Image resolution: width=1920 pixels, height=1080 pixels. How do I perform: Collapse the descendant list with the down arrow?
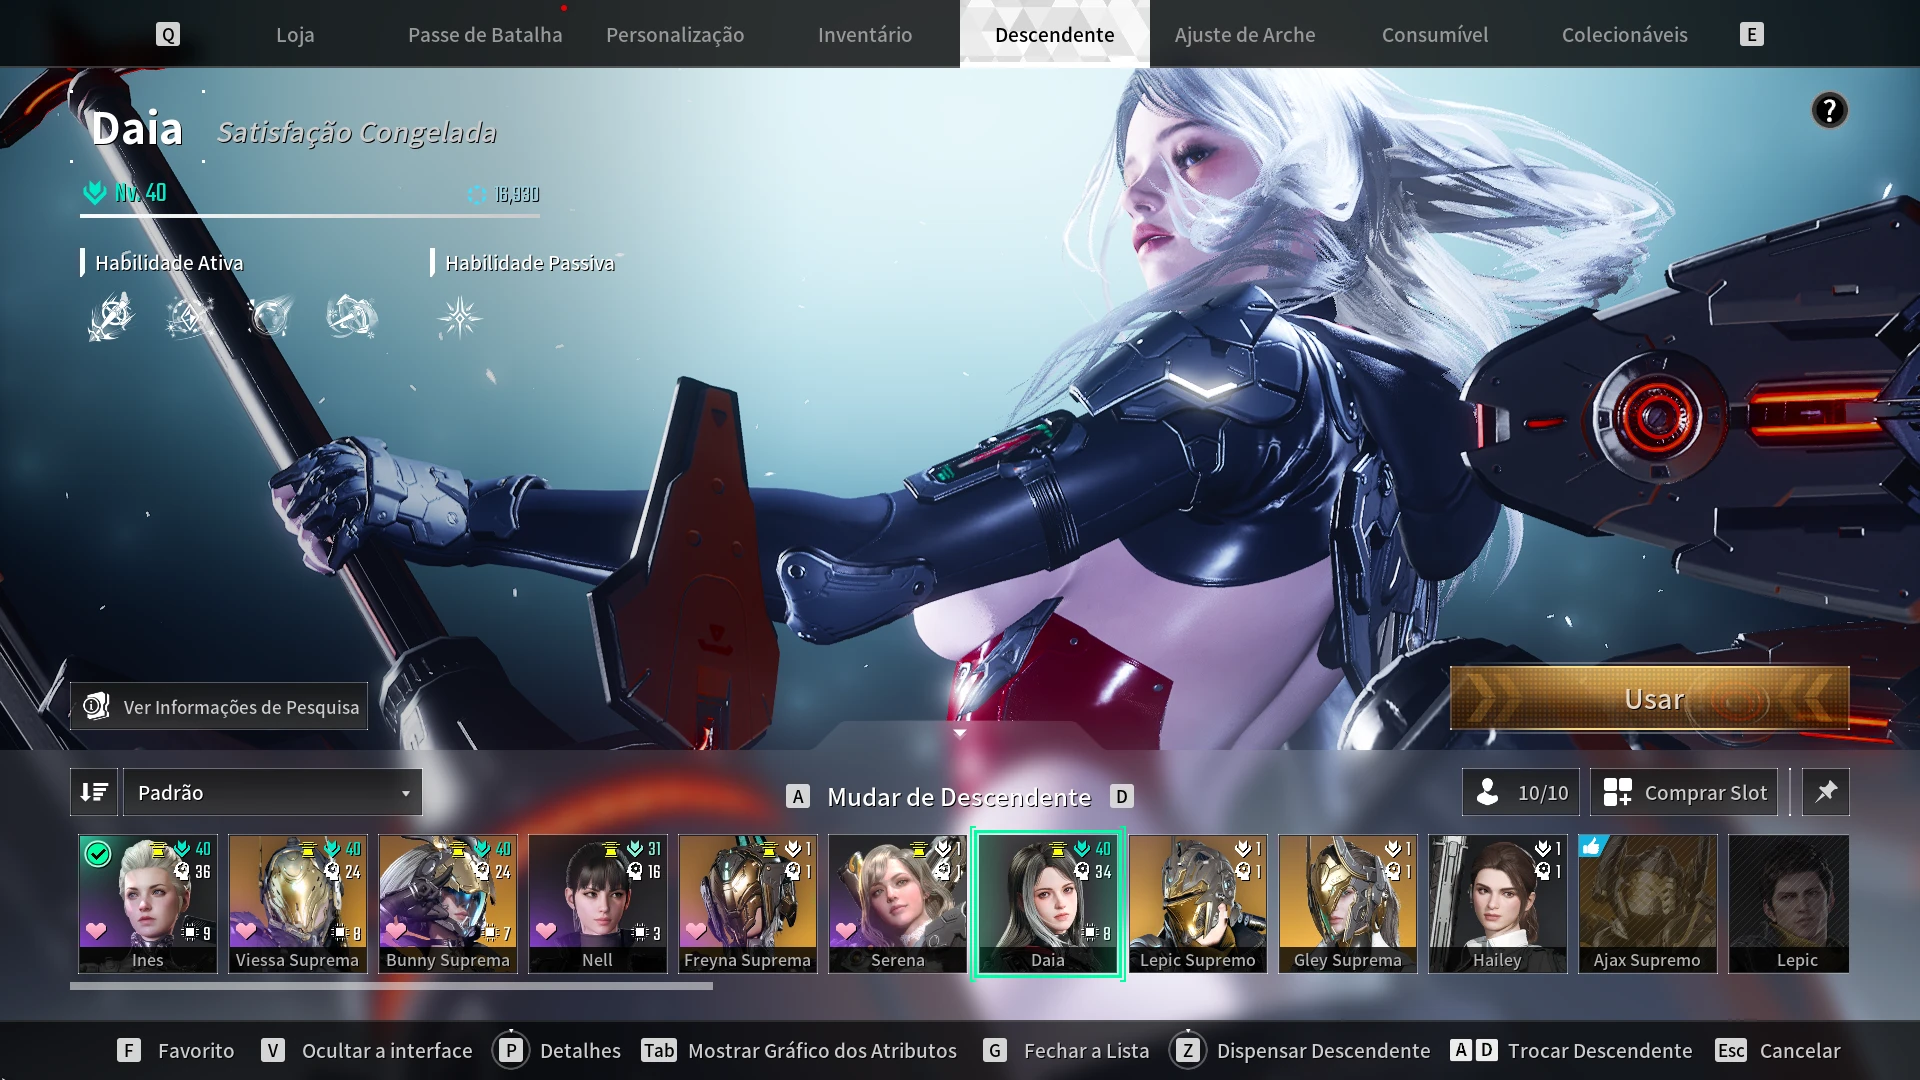tap(959, 733)
